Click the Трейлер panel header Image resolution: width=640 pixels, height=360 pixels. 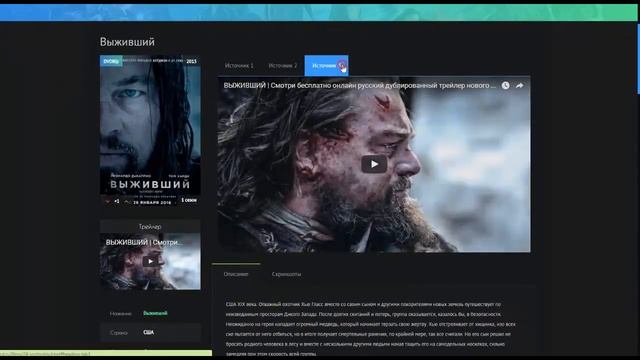click(150, 227)
